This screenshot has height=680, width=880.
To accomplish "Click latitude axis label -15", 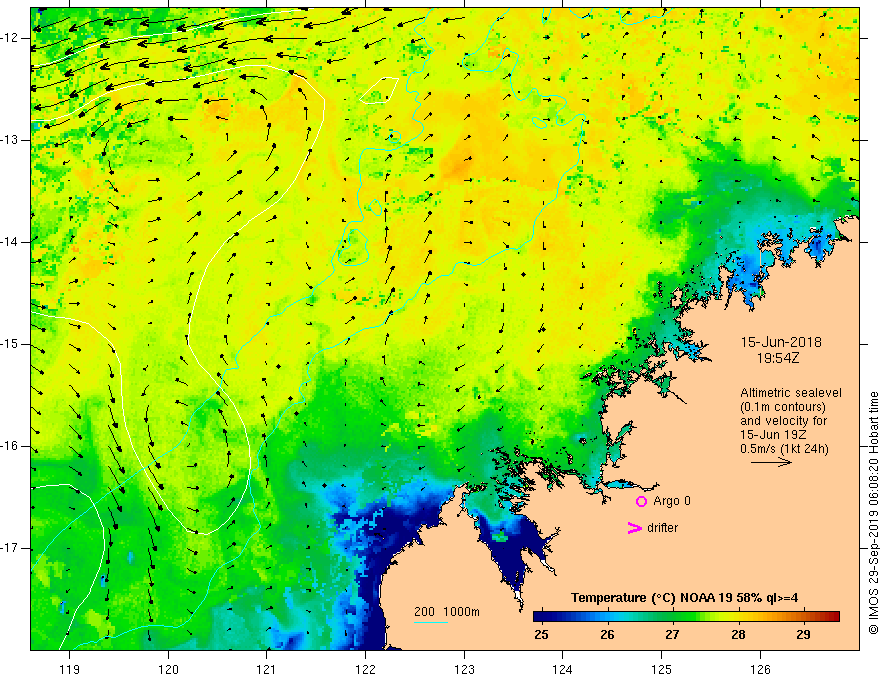I will 10,344.
